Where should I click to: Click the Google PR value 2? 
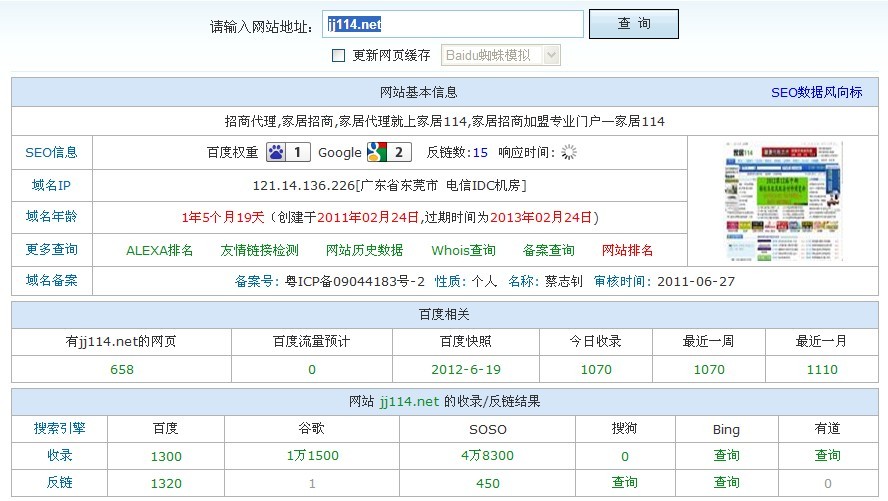click(x=399, y=152)
